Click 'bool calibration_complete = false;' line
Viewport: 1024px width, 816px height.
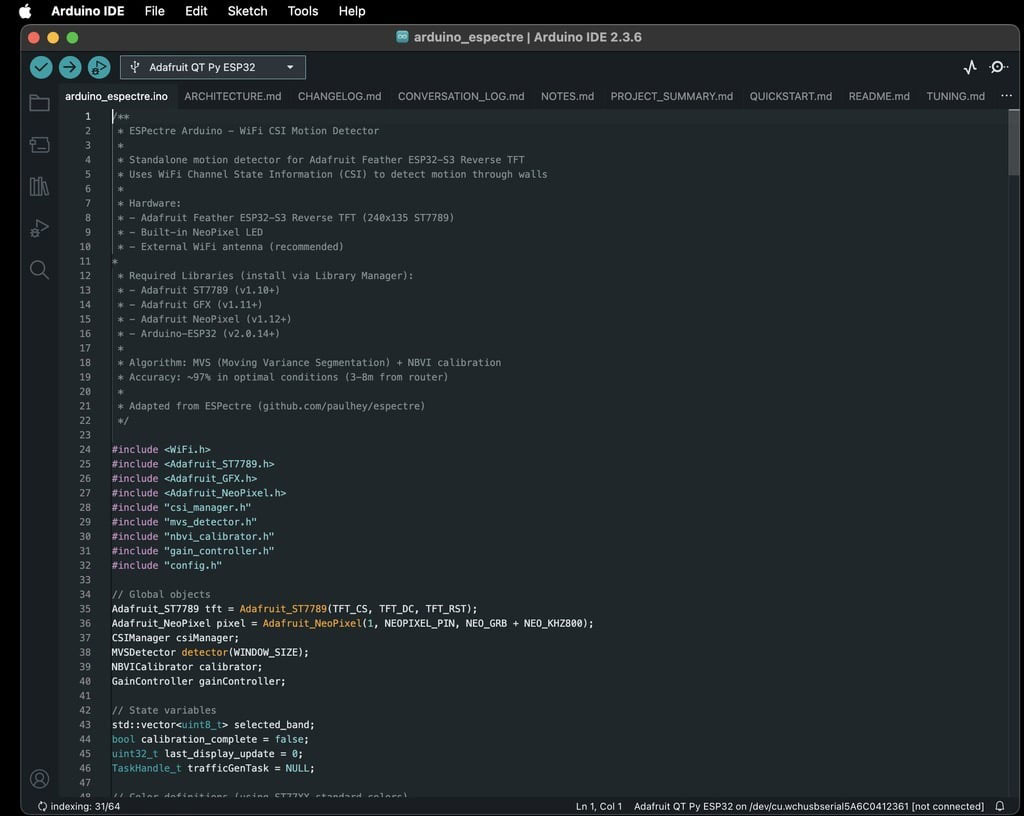(210, 739)
